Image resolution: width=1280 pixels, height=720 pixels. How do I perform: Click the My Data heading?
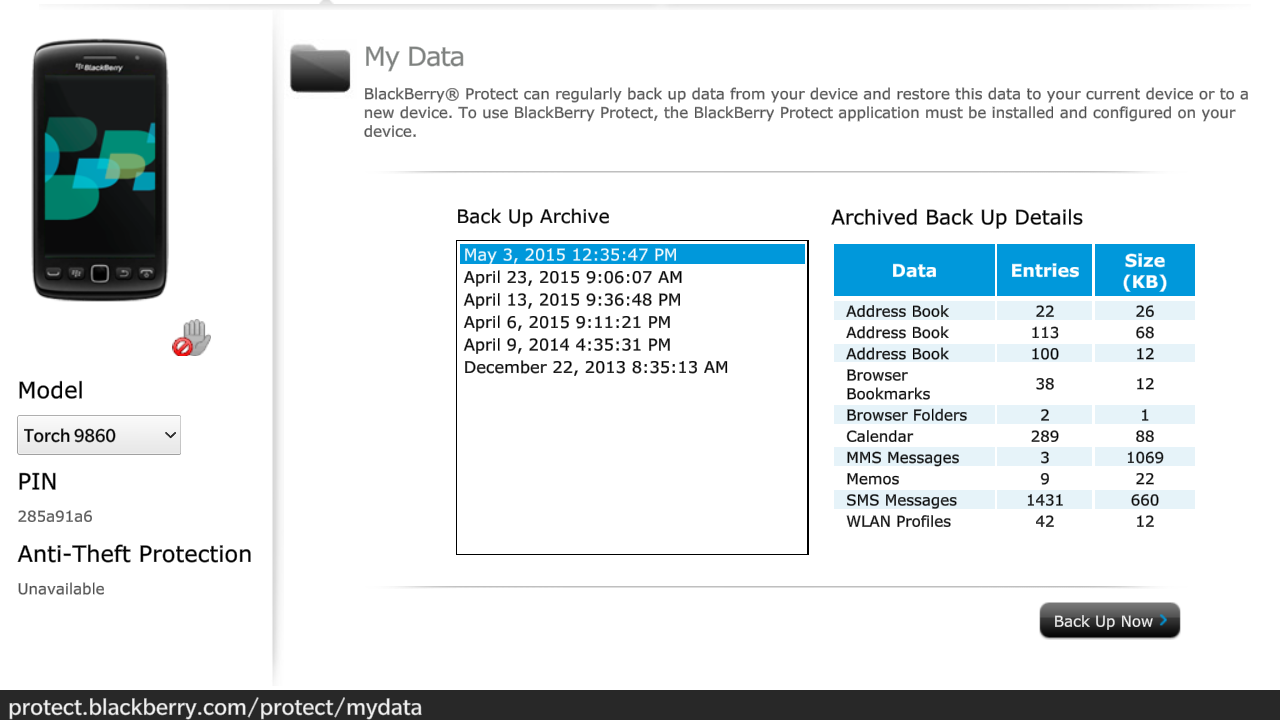[414, 57]
